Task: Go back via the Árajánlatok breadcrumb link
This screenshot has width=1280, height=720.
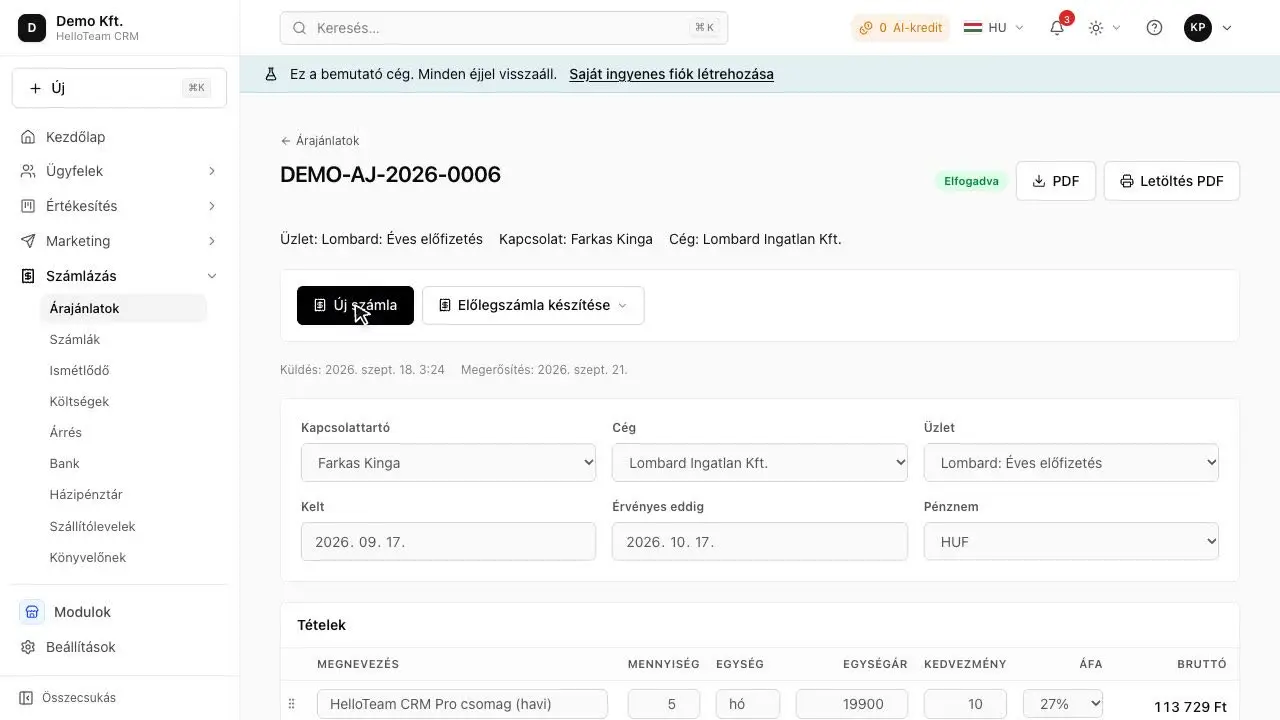Action: click(x=320, y=141)
